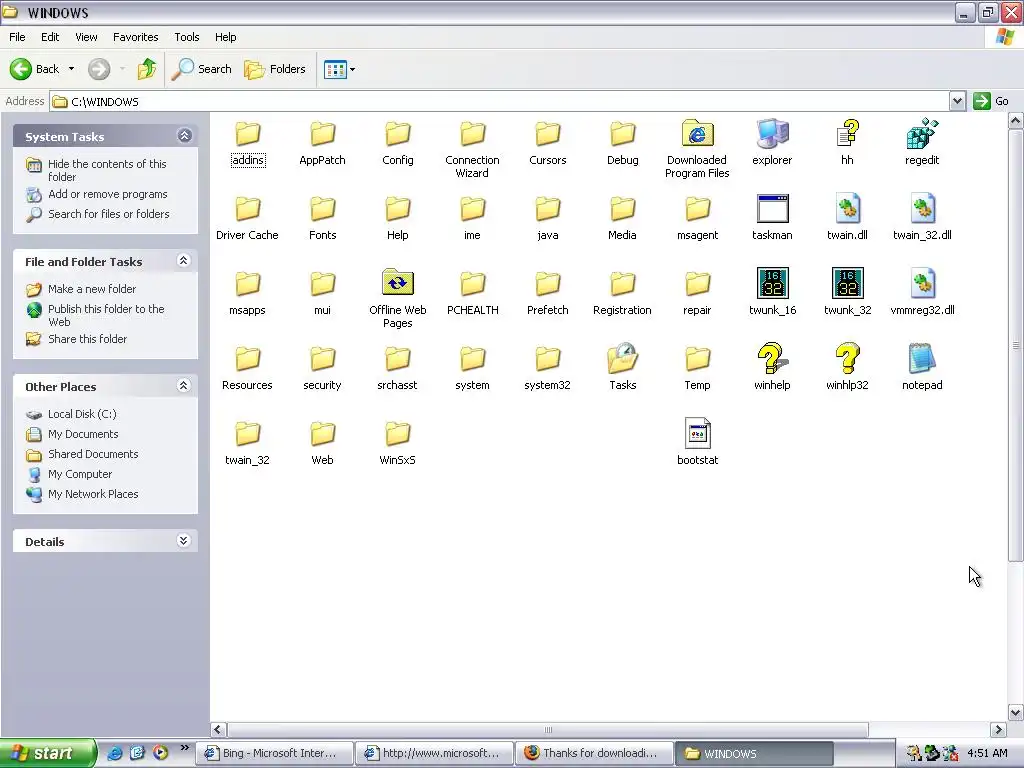The height and width of the screenshot is (768, 1024).
Task: Select the taskman application icon
Action: tap(772, 209)
